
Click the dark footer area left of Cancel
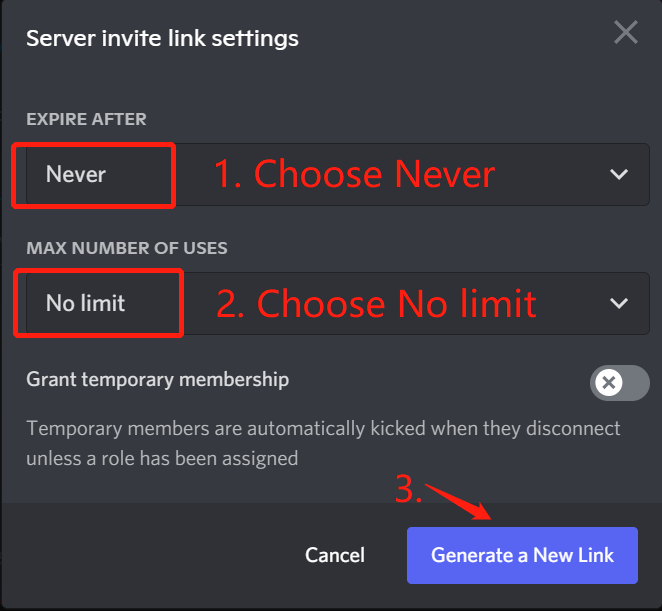[x=150, y=555]
